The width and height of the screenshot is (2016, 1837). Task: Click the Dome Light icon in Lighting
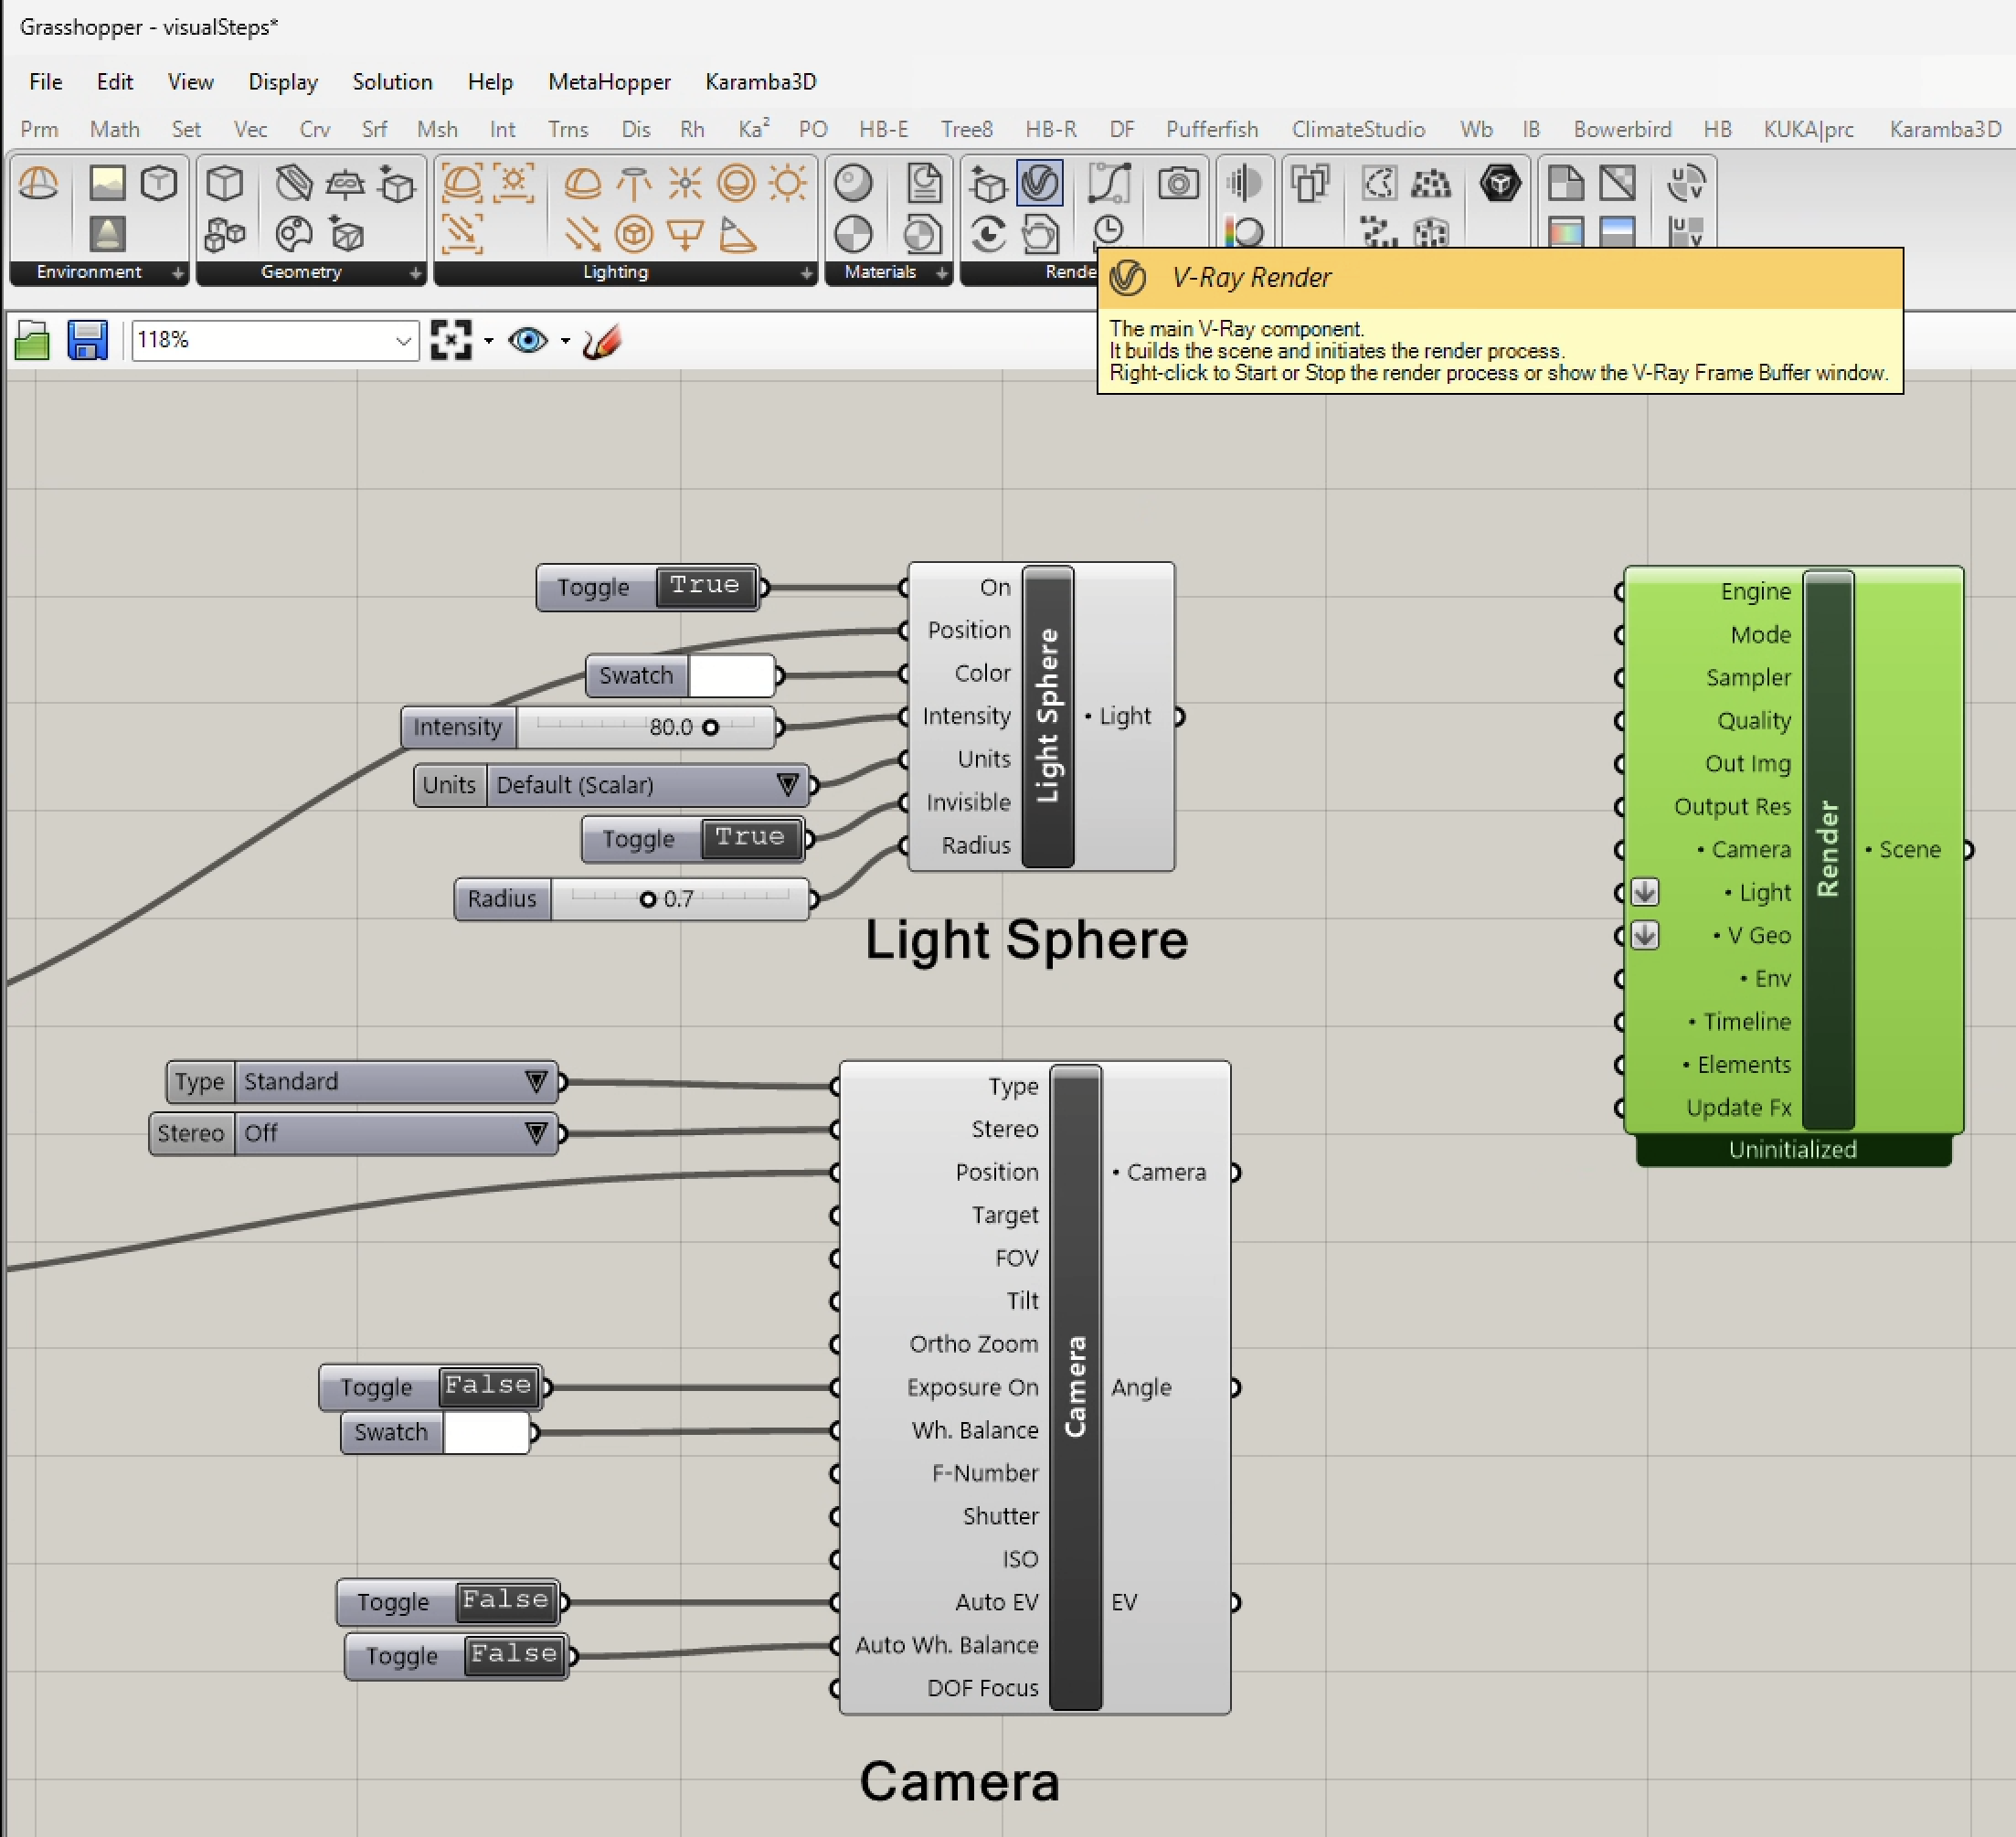582,183
